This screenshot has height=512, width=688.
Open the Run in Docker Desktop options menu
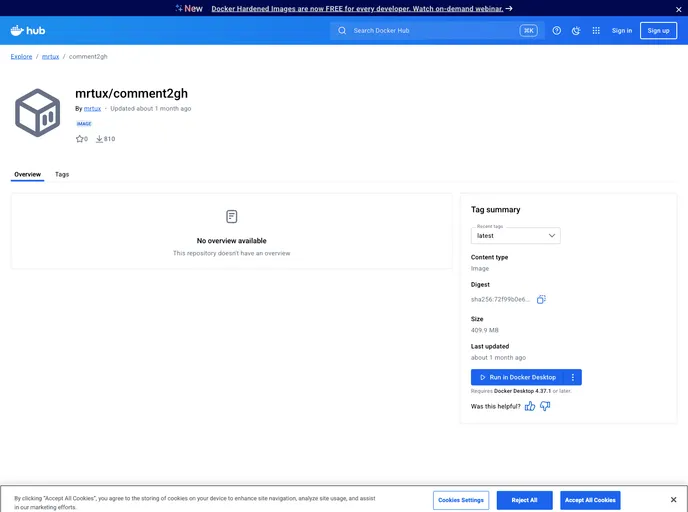click(x=573, y=377)
